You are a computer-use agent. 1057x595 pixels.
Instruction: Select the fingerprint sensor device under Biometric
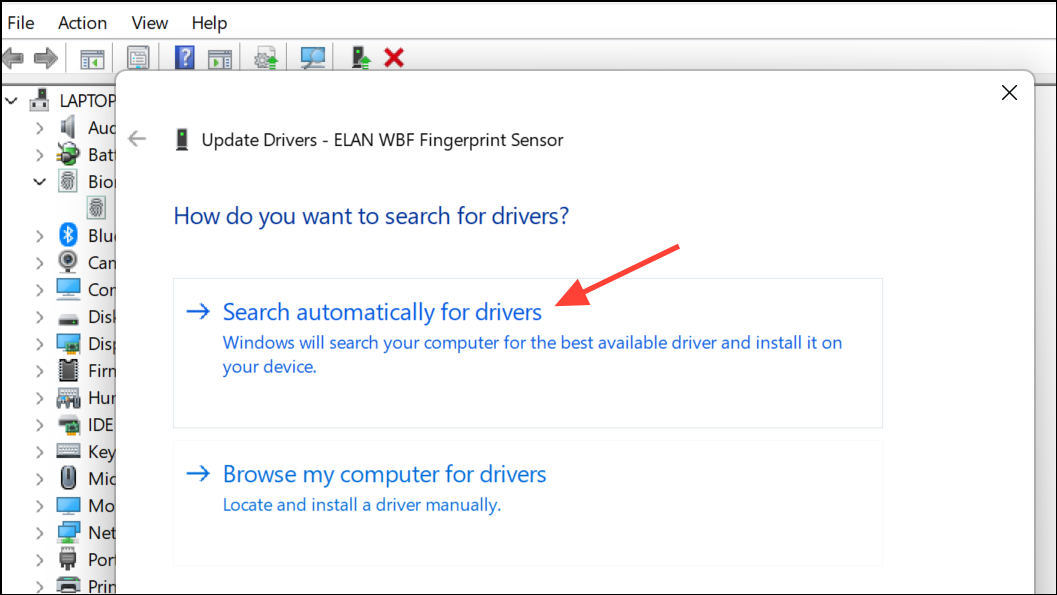[x=96, y=208]
